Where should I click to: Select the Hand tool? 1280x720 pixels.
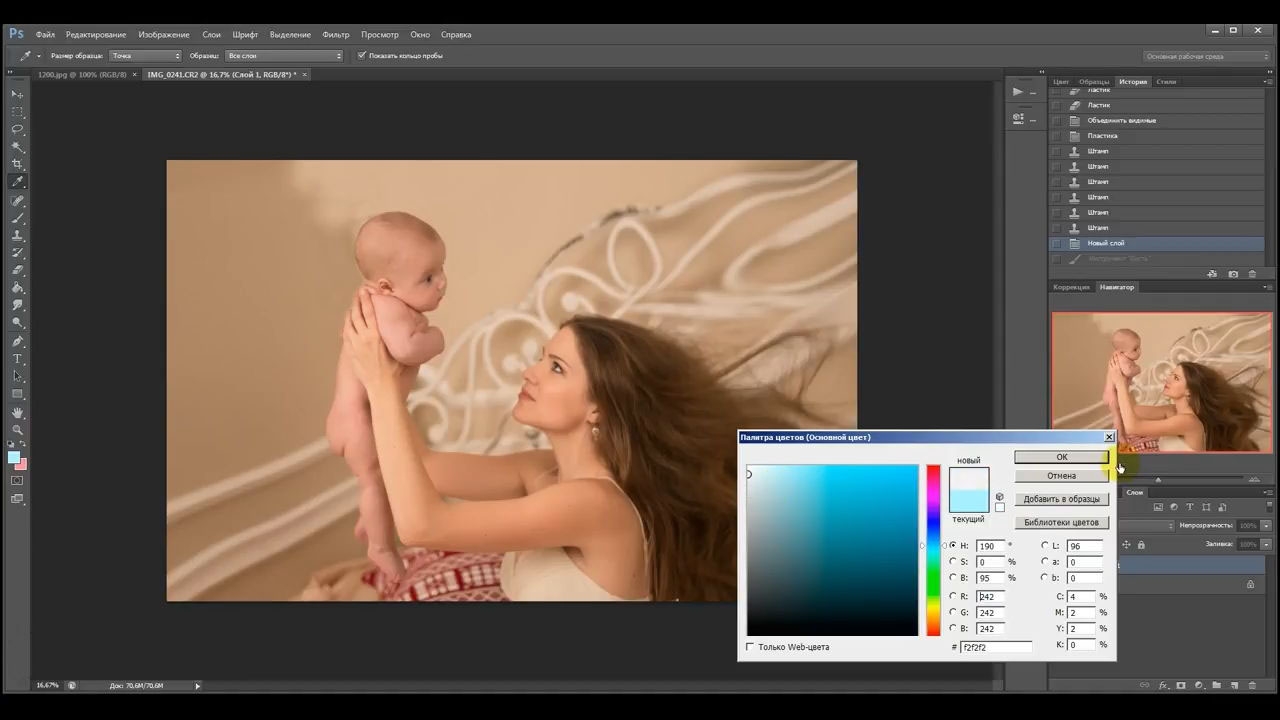click(x=17, y=413)
